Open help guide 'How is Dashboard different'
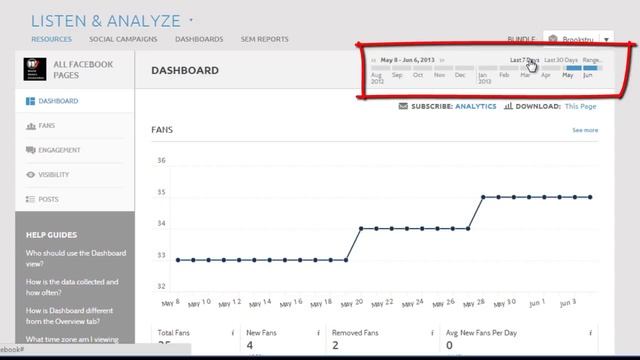This screenshot has width=640, height=360. click(69, 316)
